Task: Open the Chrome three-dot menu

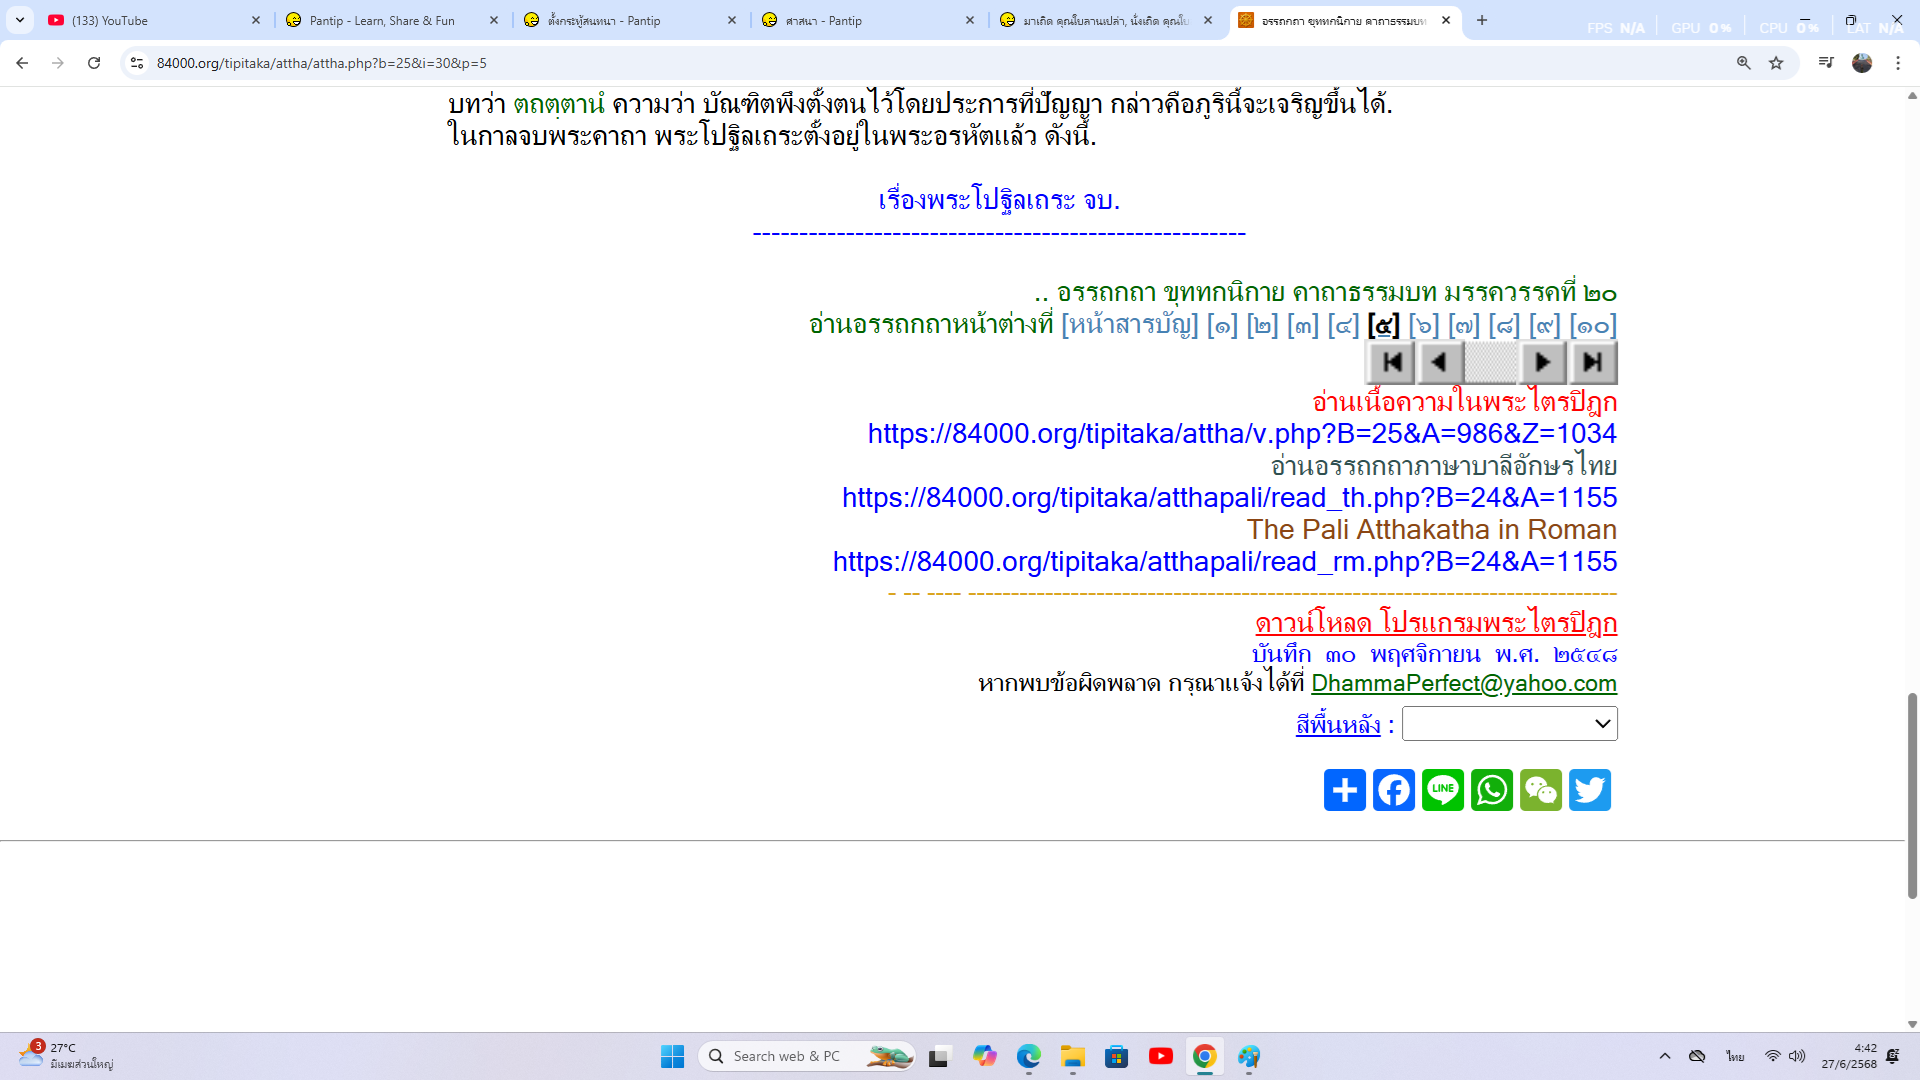Action: 1898,63
